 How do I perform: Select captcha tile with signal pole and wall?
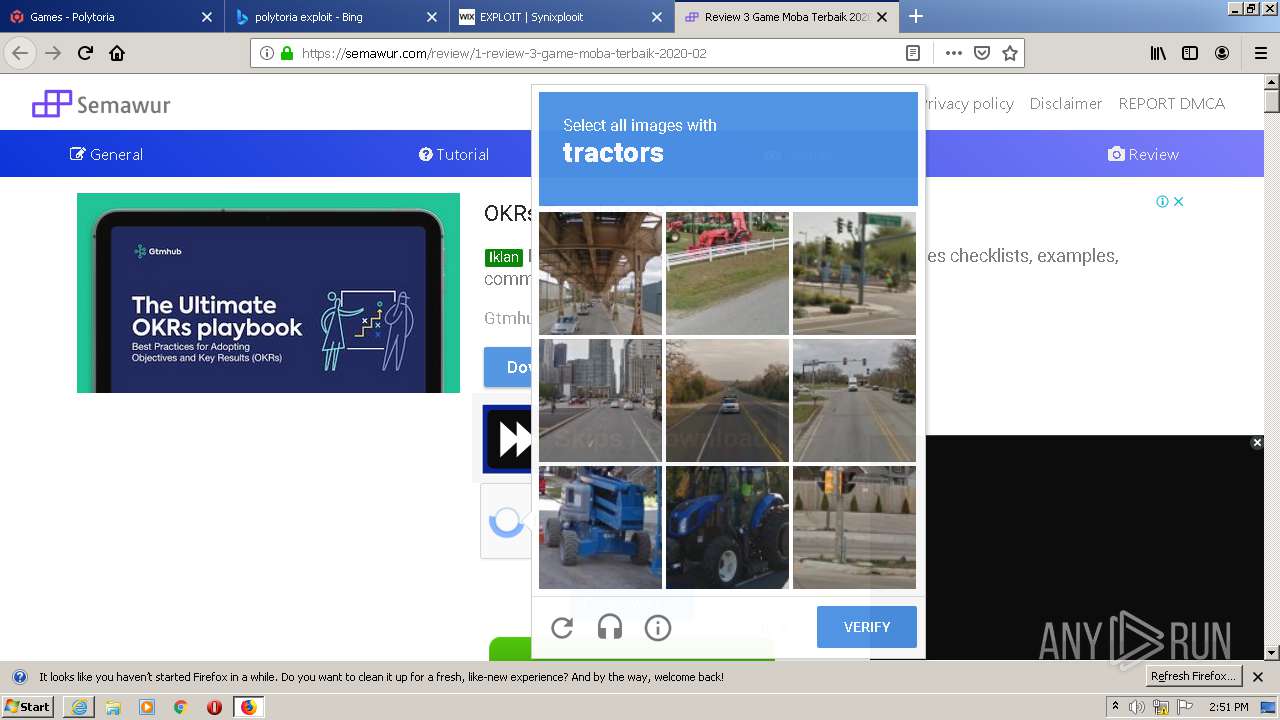[x=854, y=527]
